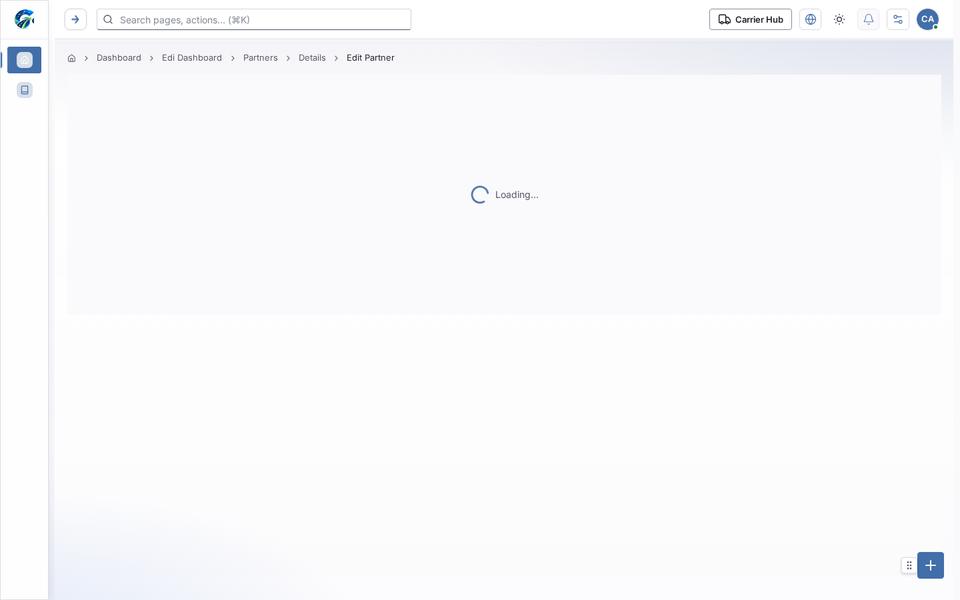Go to home via breadcrumb house icon

(x=72, y=58)
